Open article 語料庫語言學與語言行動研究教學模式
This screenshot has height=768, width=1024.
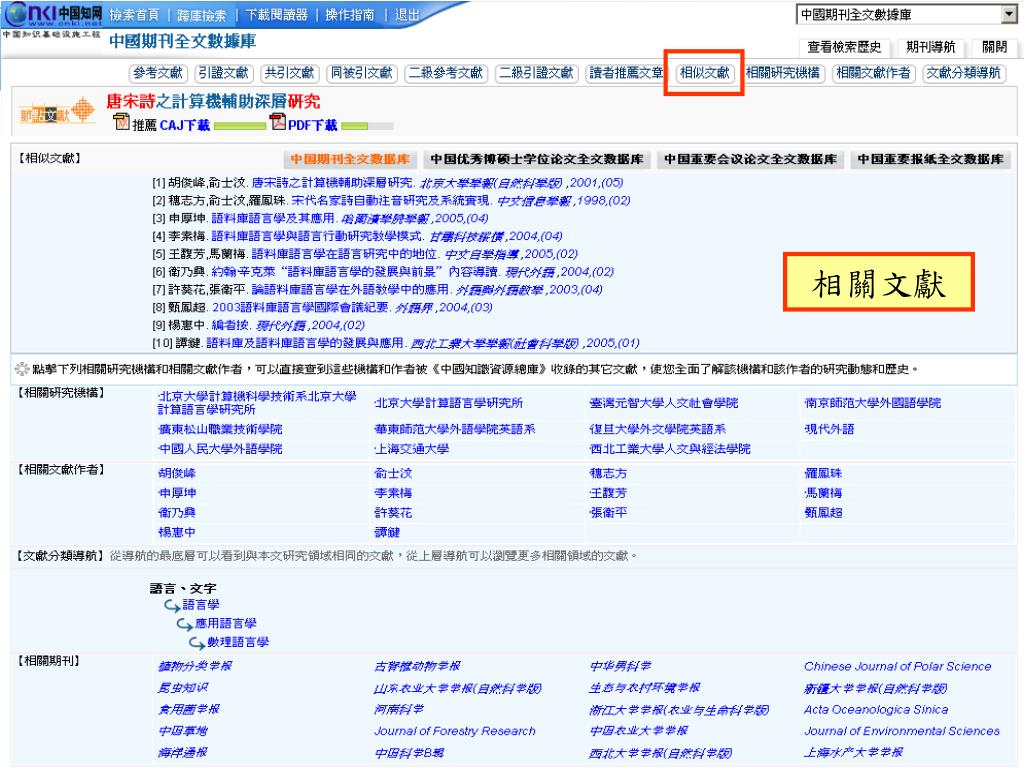(x=317, y=236)
